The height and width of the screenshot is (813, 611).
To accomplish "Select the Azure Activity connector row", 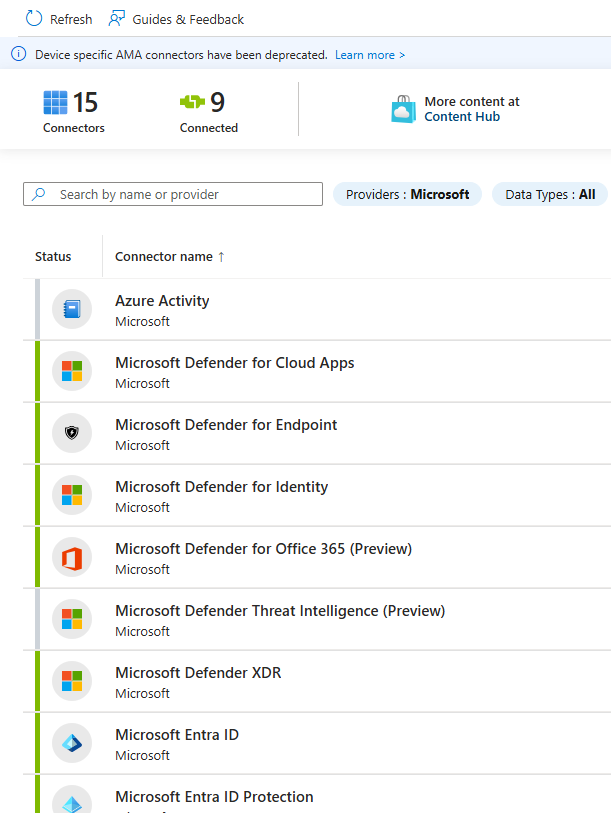I will (x=317, y=310).
